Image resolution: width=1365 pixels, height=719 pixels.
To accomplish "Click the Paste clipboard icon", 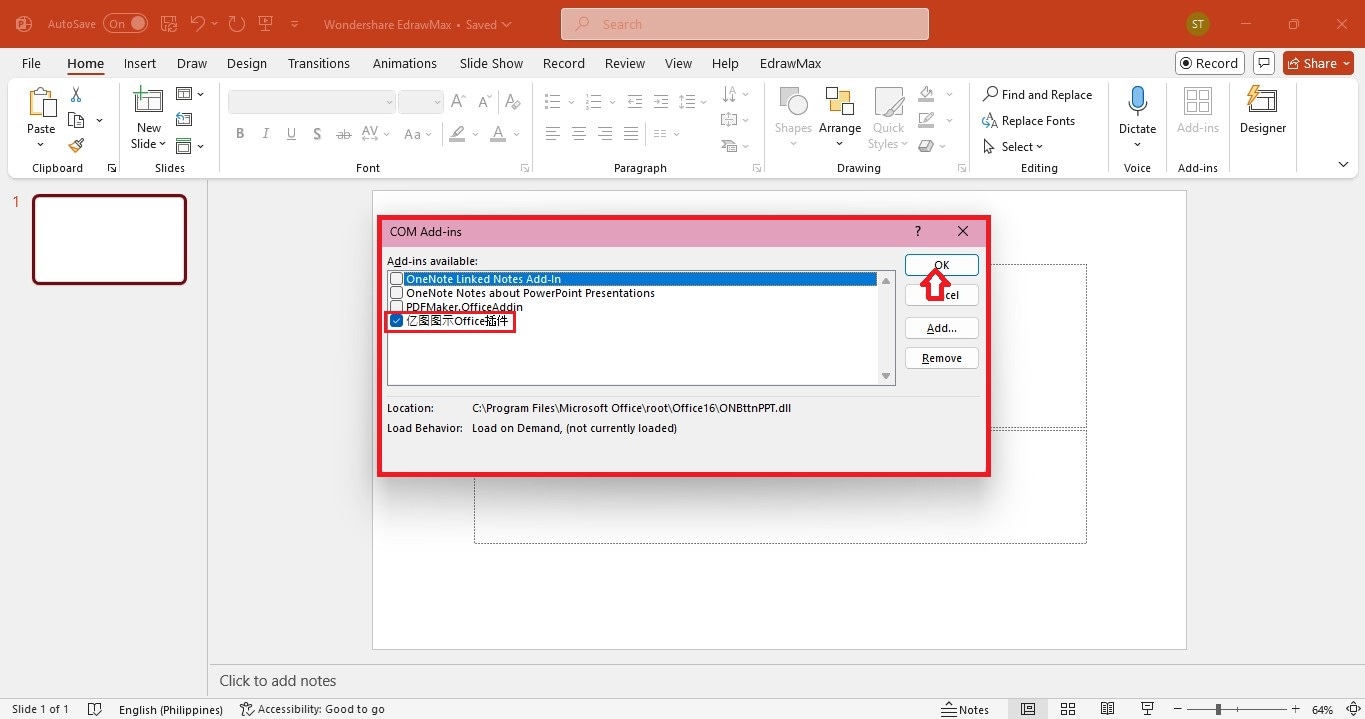I will tap(41, 103).
